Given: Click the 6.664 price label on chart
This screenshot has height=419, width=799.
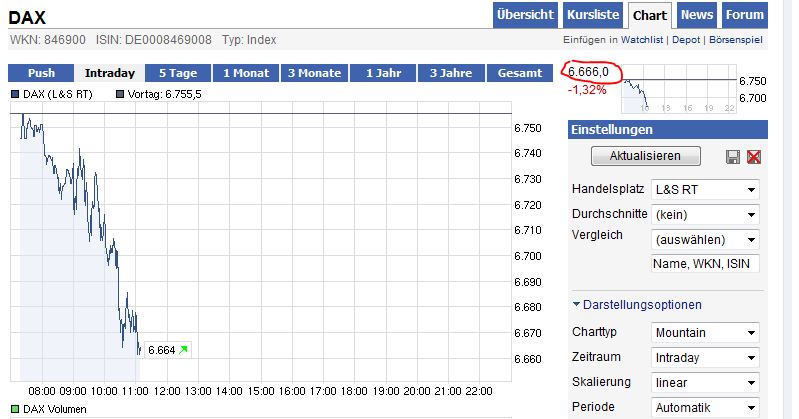Looking at the screenshot, I should coord(162,350).
